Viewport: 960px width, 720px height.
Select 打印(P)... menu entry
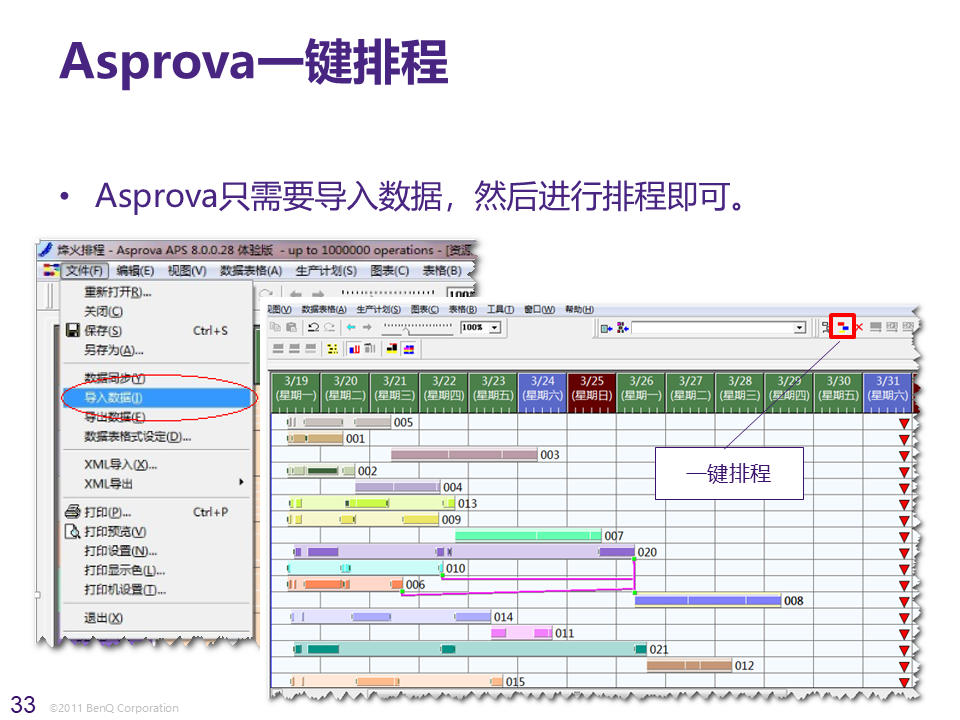point(108,512)
